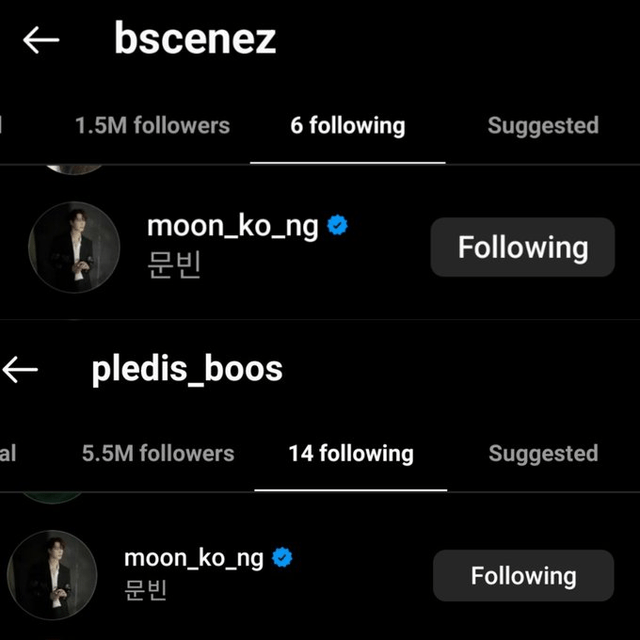The width and height of the screenshot is (640, 640).
Task: Click the bscenez profile title
Action: [195, 40]
